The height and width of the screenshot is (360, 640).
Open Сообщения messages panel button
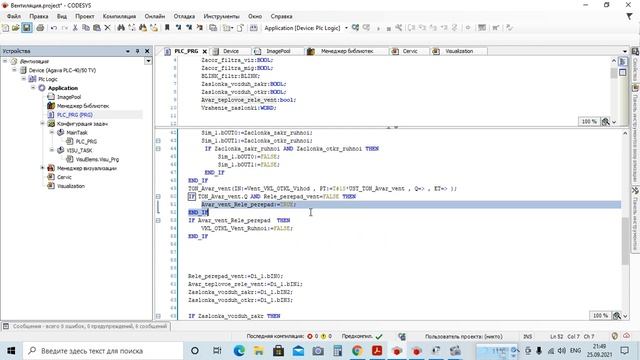86,326
